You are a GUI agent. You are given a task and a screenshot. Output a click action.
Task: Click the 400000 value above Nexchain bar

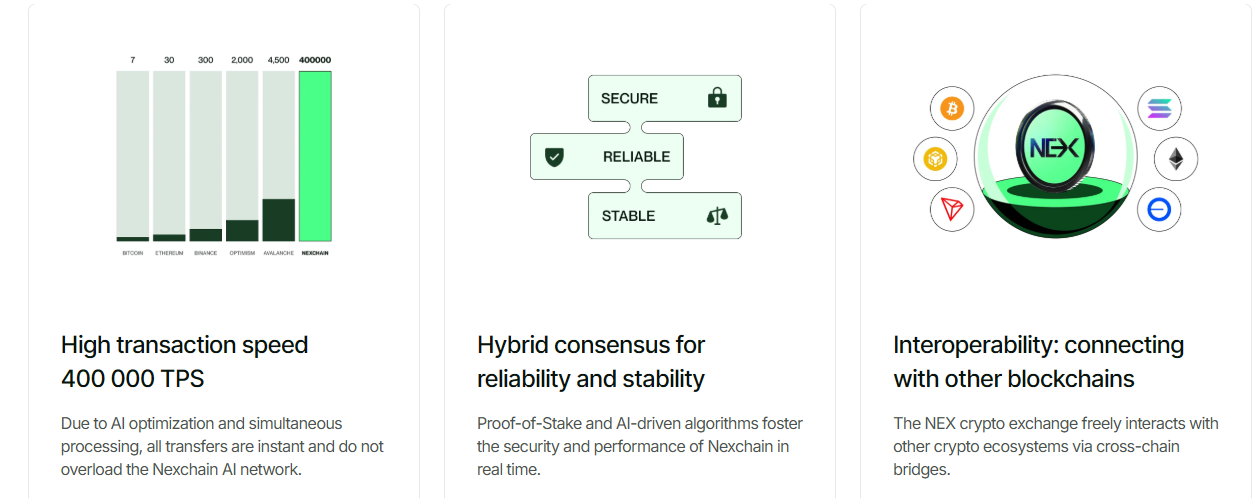click(315, 60)
